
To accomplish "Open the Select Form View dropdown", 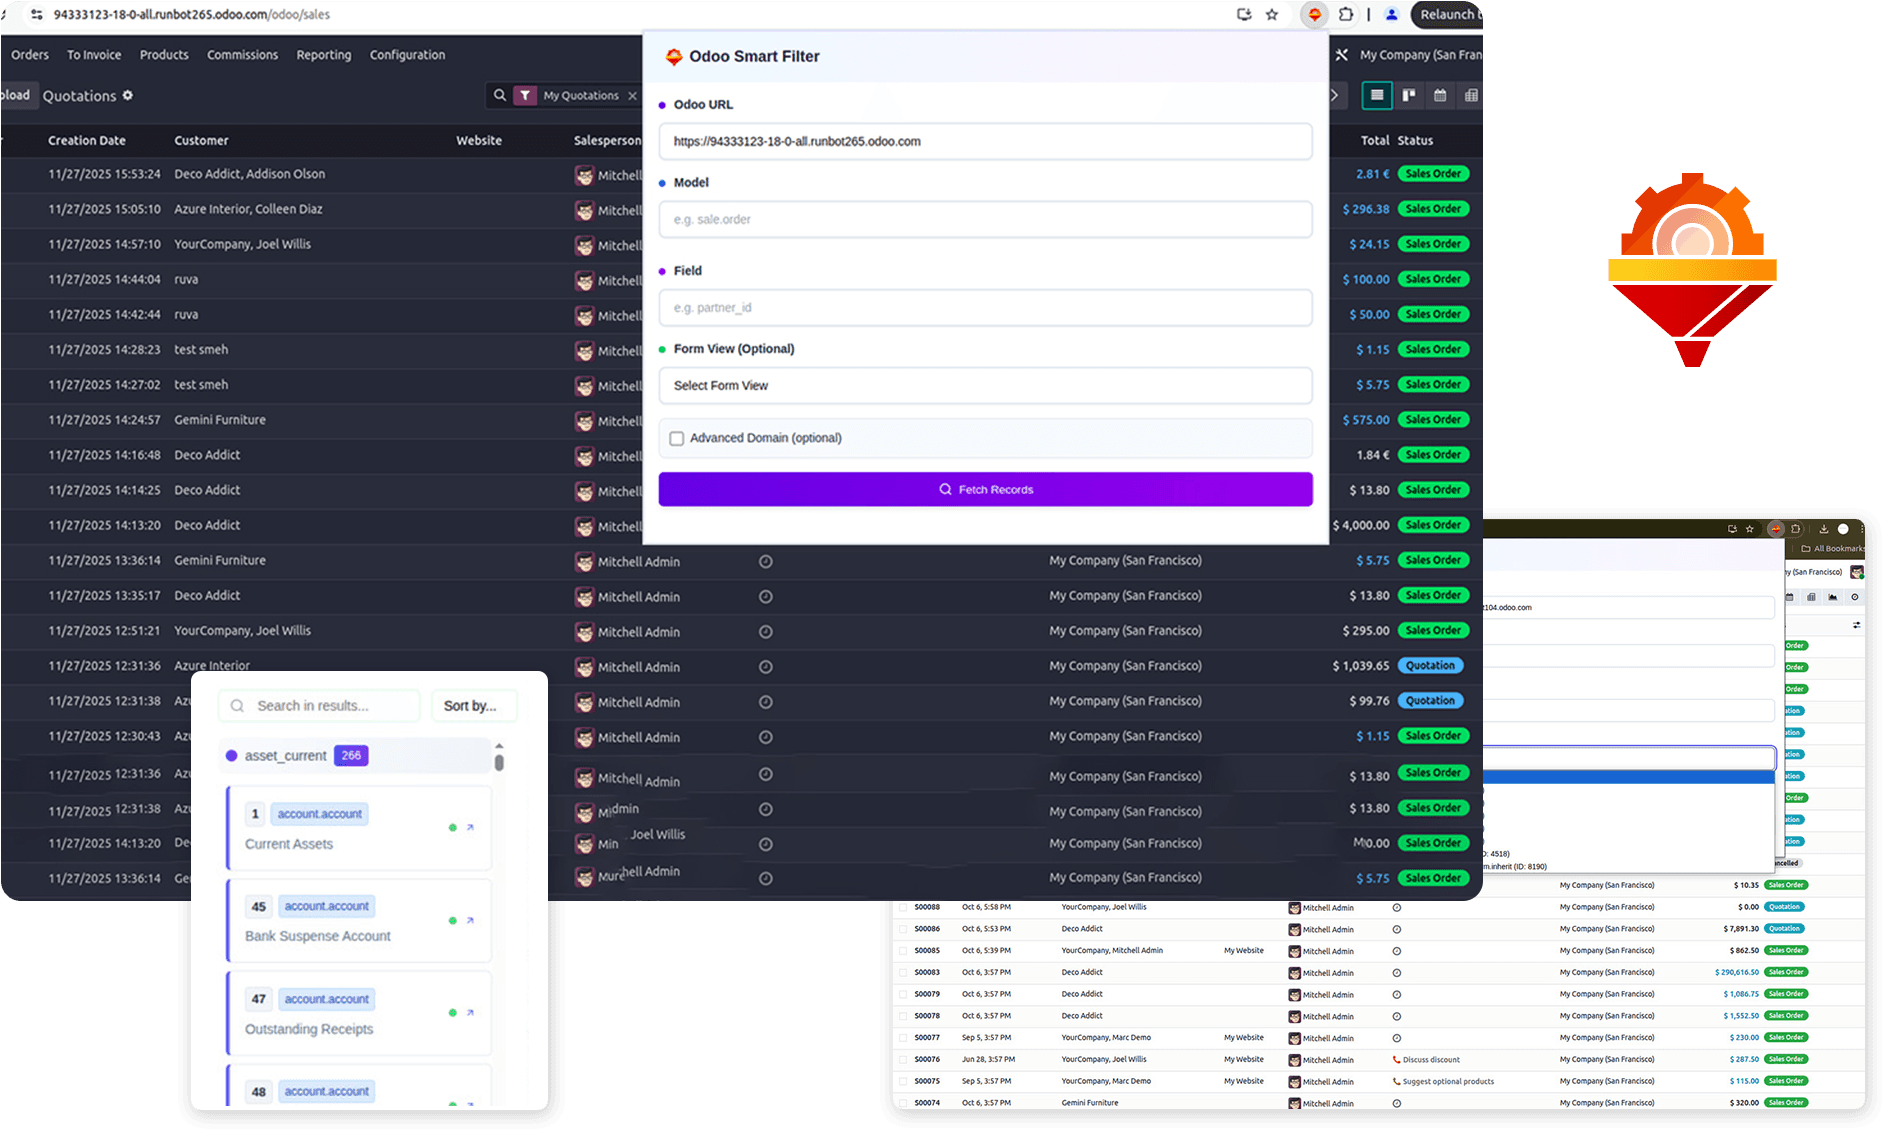I will coord(984,386).
